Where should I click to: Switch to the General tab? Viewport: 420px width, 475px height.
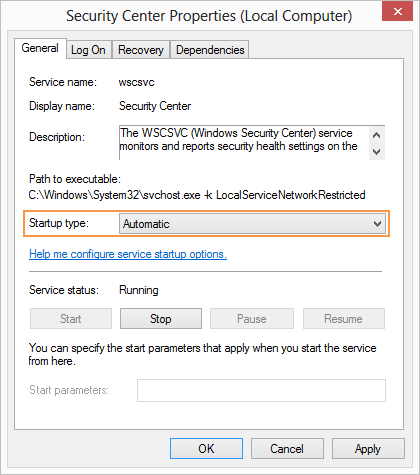[x=40, y=48]
